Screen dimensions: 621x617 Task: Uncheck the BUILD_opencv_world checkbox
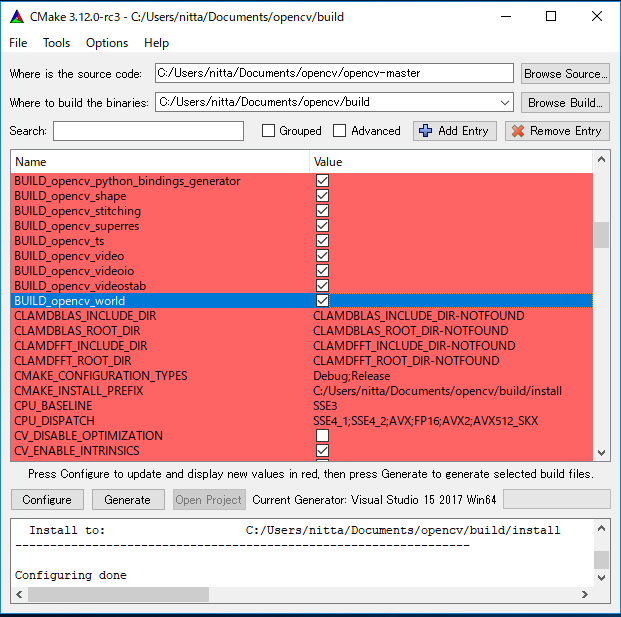point(322,301)
